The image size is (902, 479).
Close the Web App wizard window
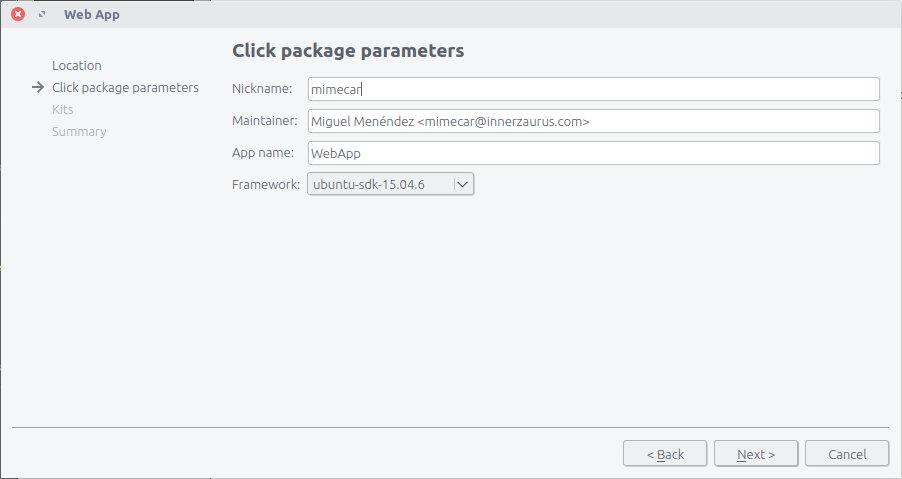(x=18, y=14)
